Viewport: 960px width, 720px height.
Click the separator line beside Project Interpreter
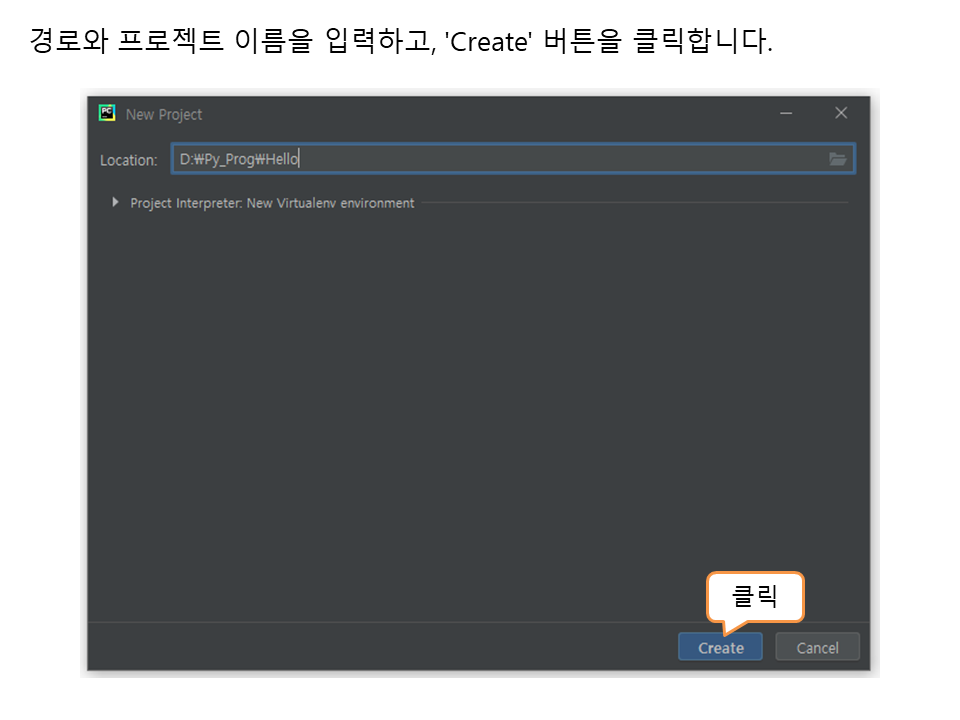pyautogui.click(x=630, y=203)
